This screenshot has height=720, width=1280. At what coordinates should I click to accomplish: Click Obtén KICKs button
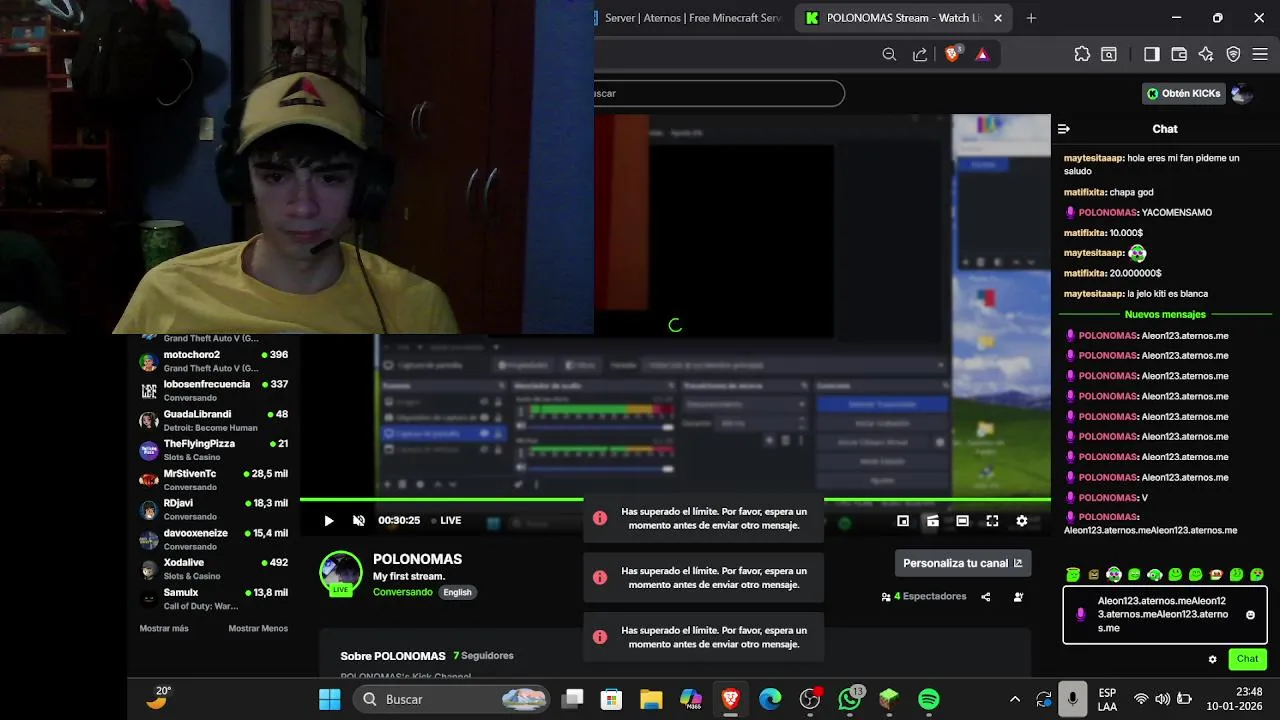pos(1184,93)
